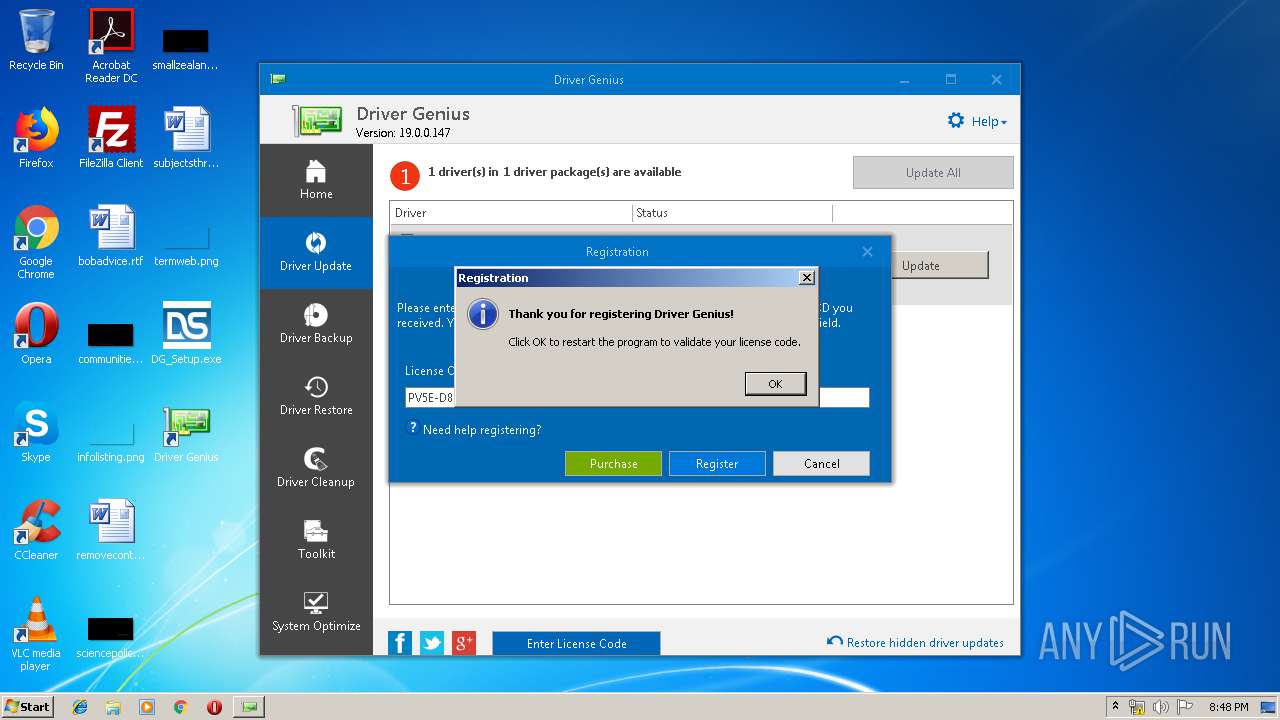The image size is (1280, 720).
Task: Expand the Help dropdown menu
Action: [x=989, y=122]
